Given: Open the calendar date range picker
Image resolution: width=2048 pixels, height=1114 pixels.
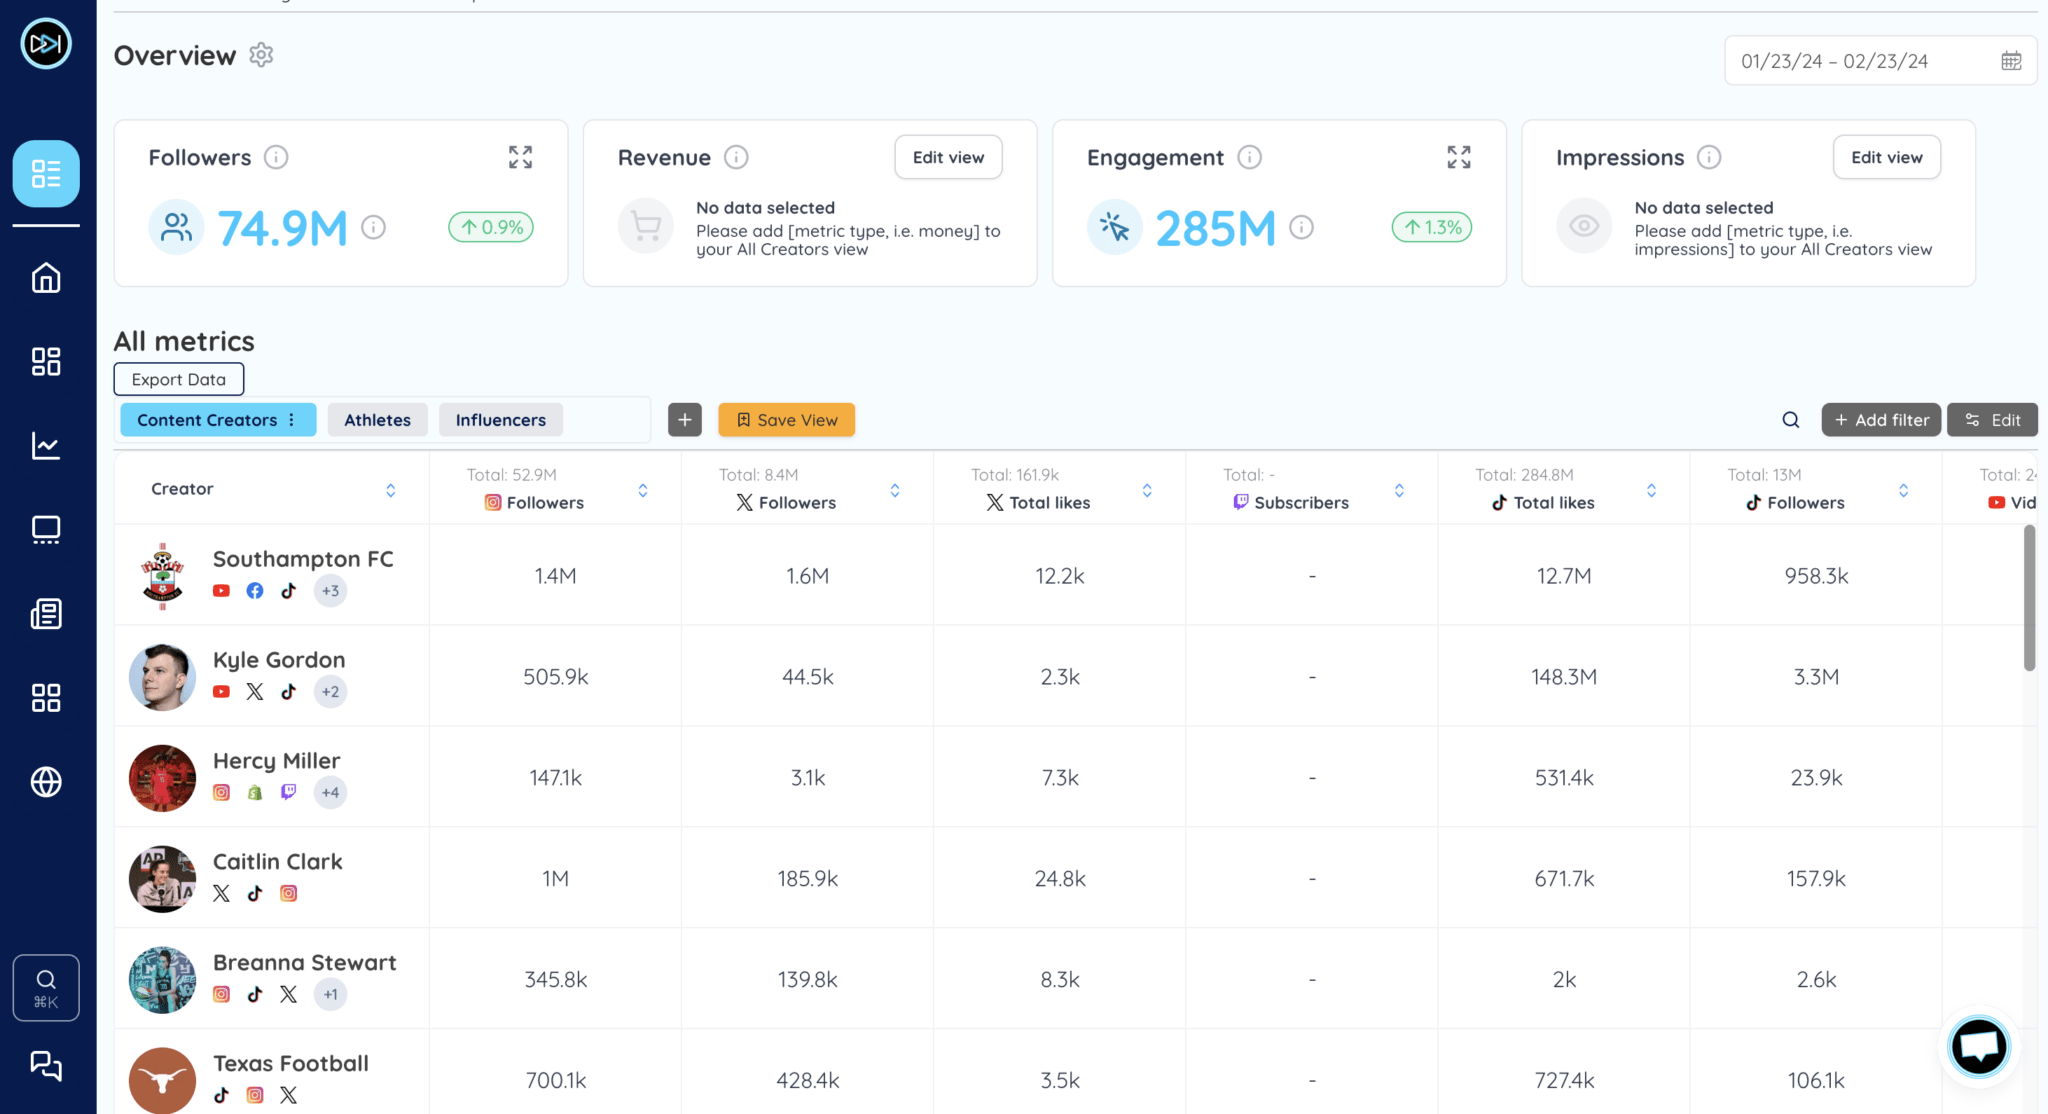Looking at the screenshot, I should pyautogui.click(x=2011, y=61).
